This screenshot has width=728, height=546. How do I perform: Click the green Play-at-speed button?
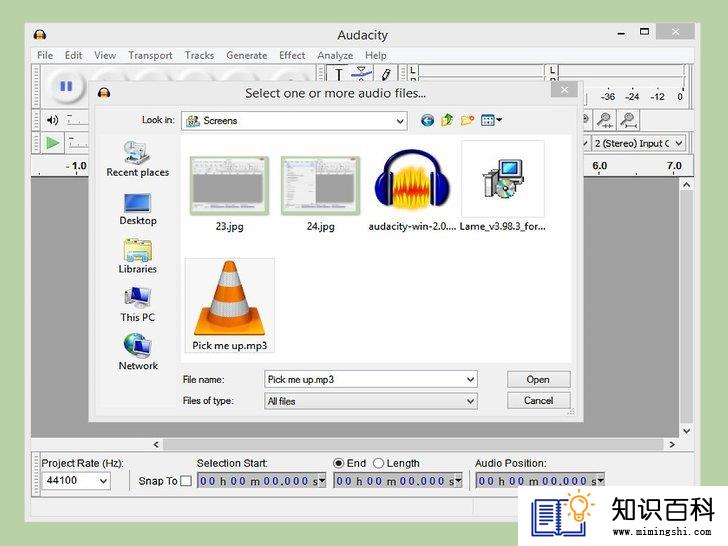pyautogui.click(x=52, y=143)
